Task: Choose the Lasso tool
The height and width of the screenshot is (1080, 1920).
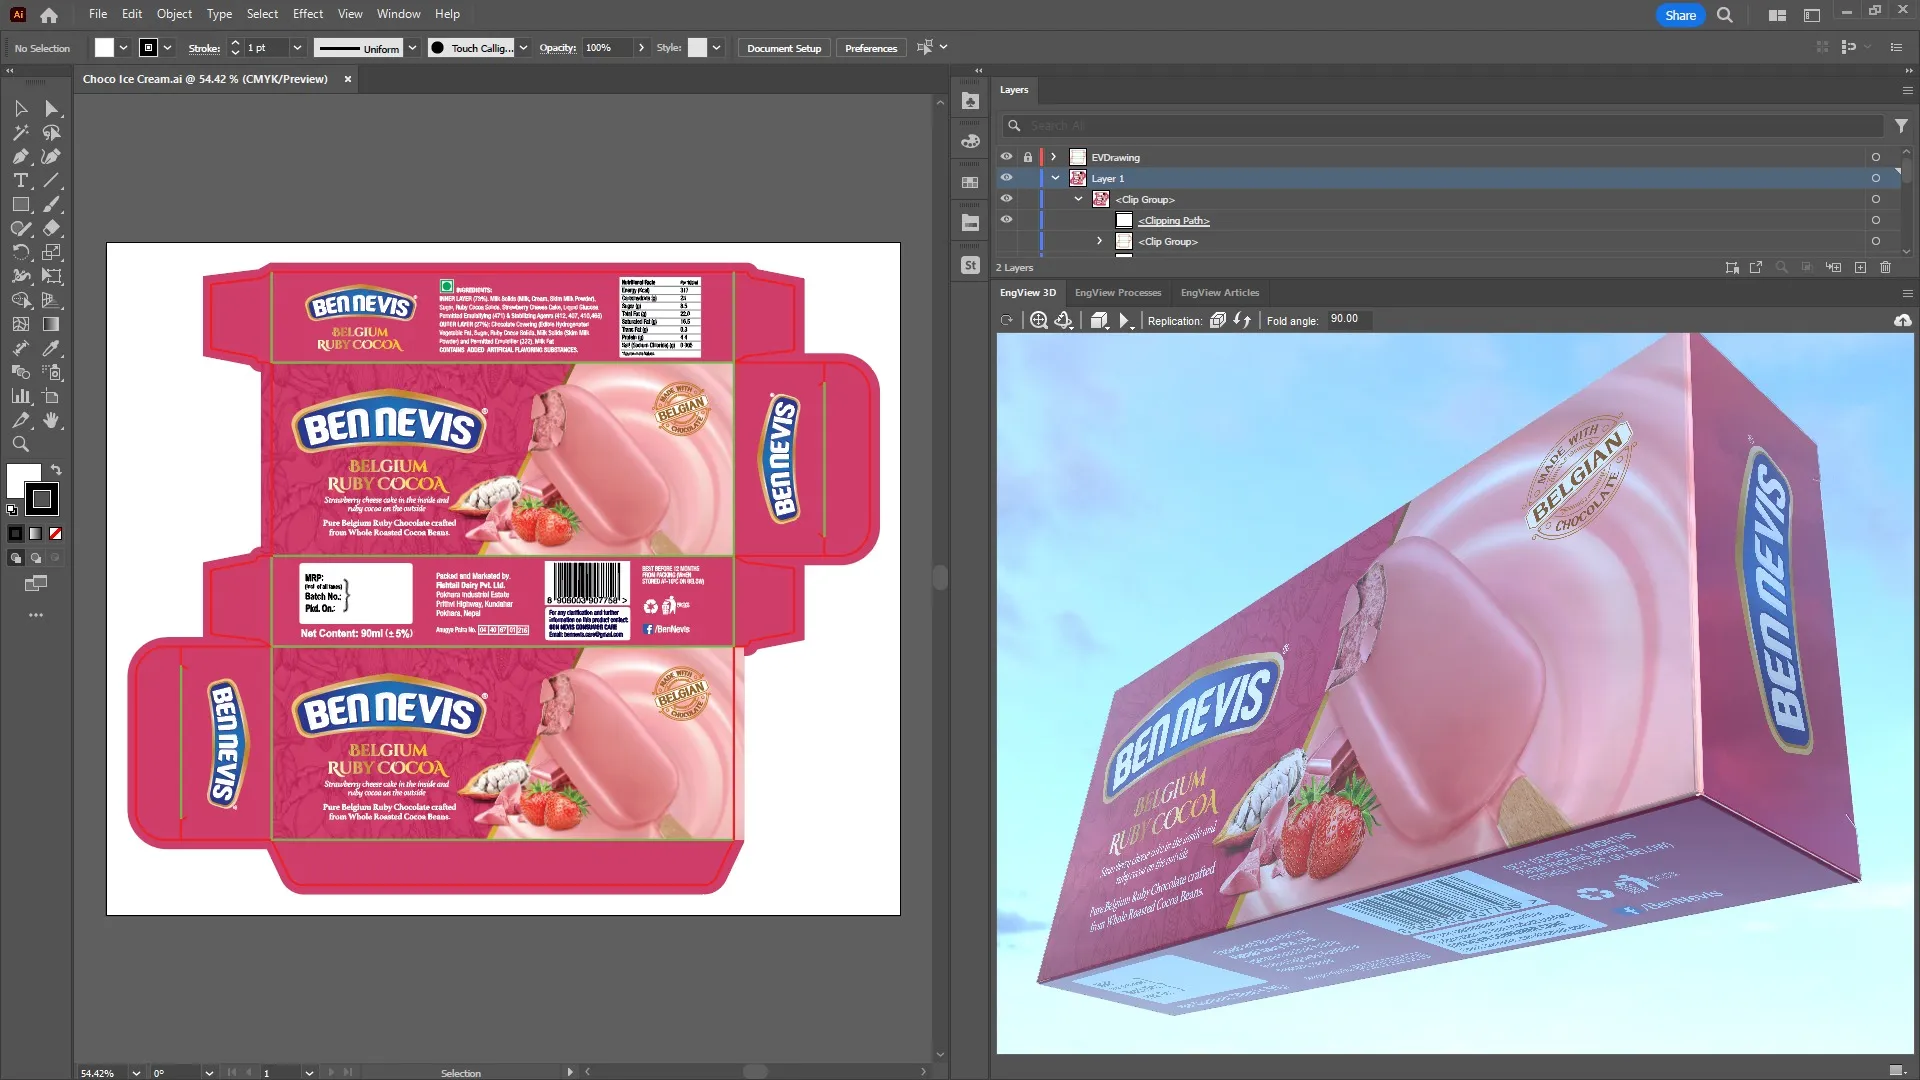Action: [x=52, y=132]
